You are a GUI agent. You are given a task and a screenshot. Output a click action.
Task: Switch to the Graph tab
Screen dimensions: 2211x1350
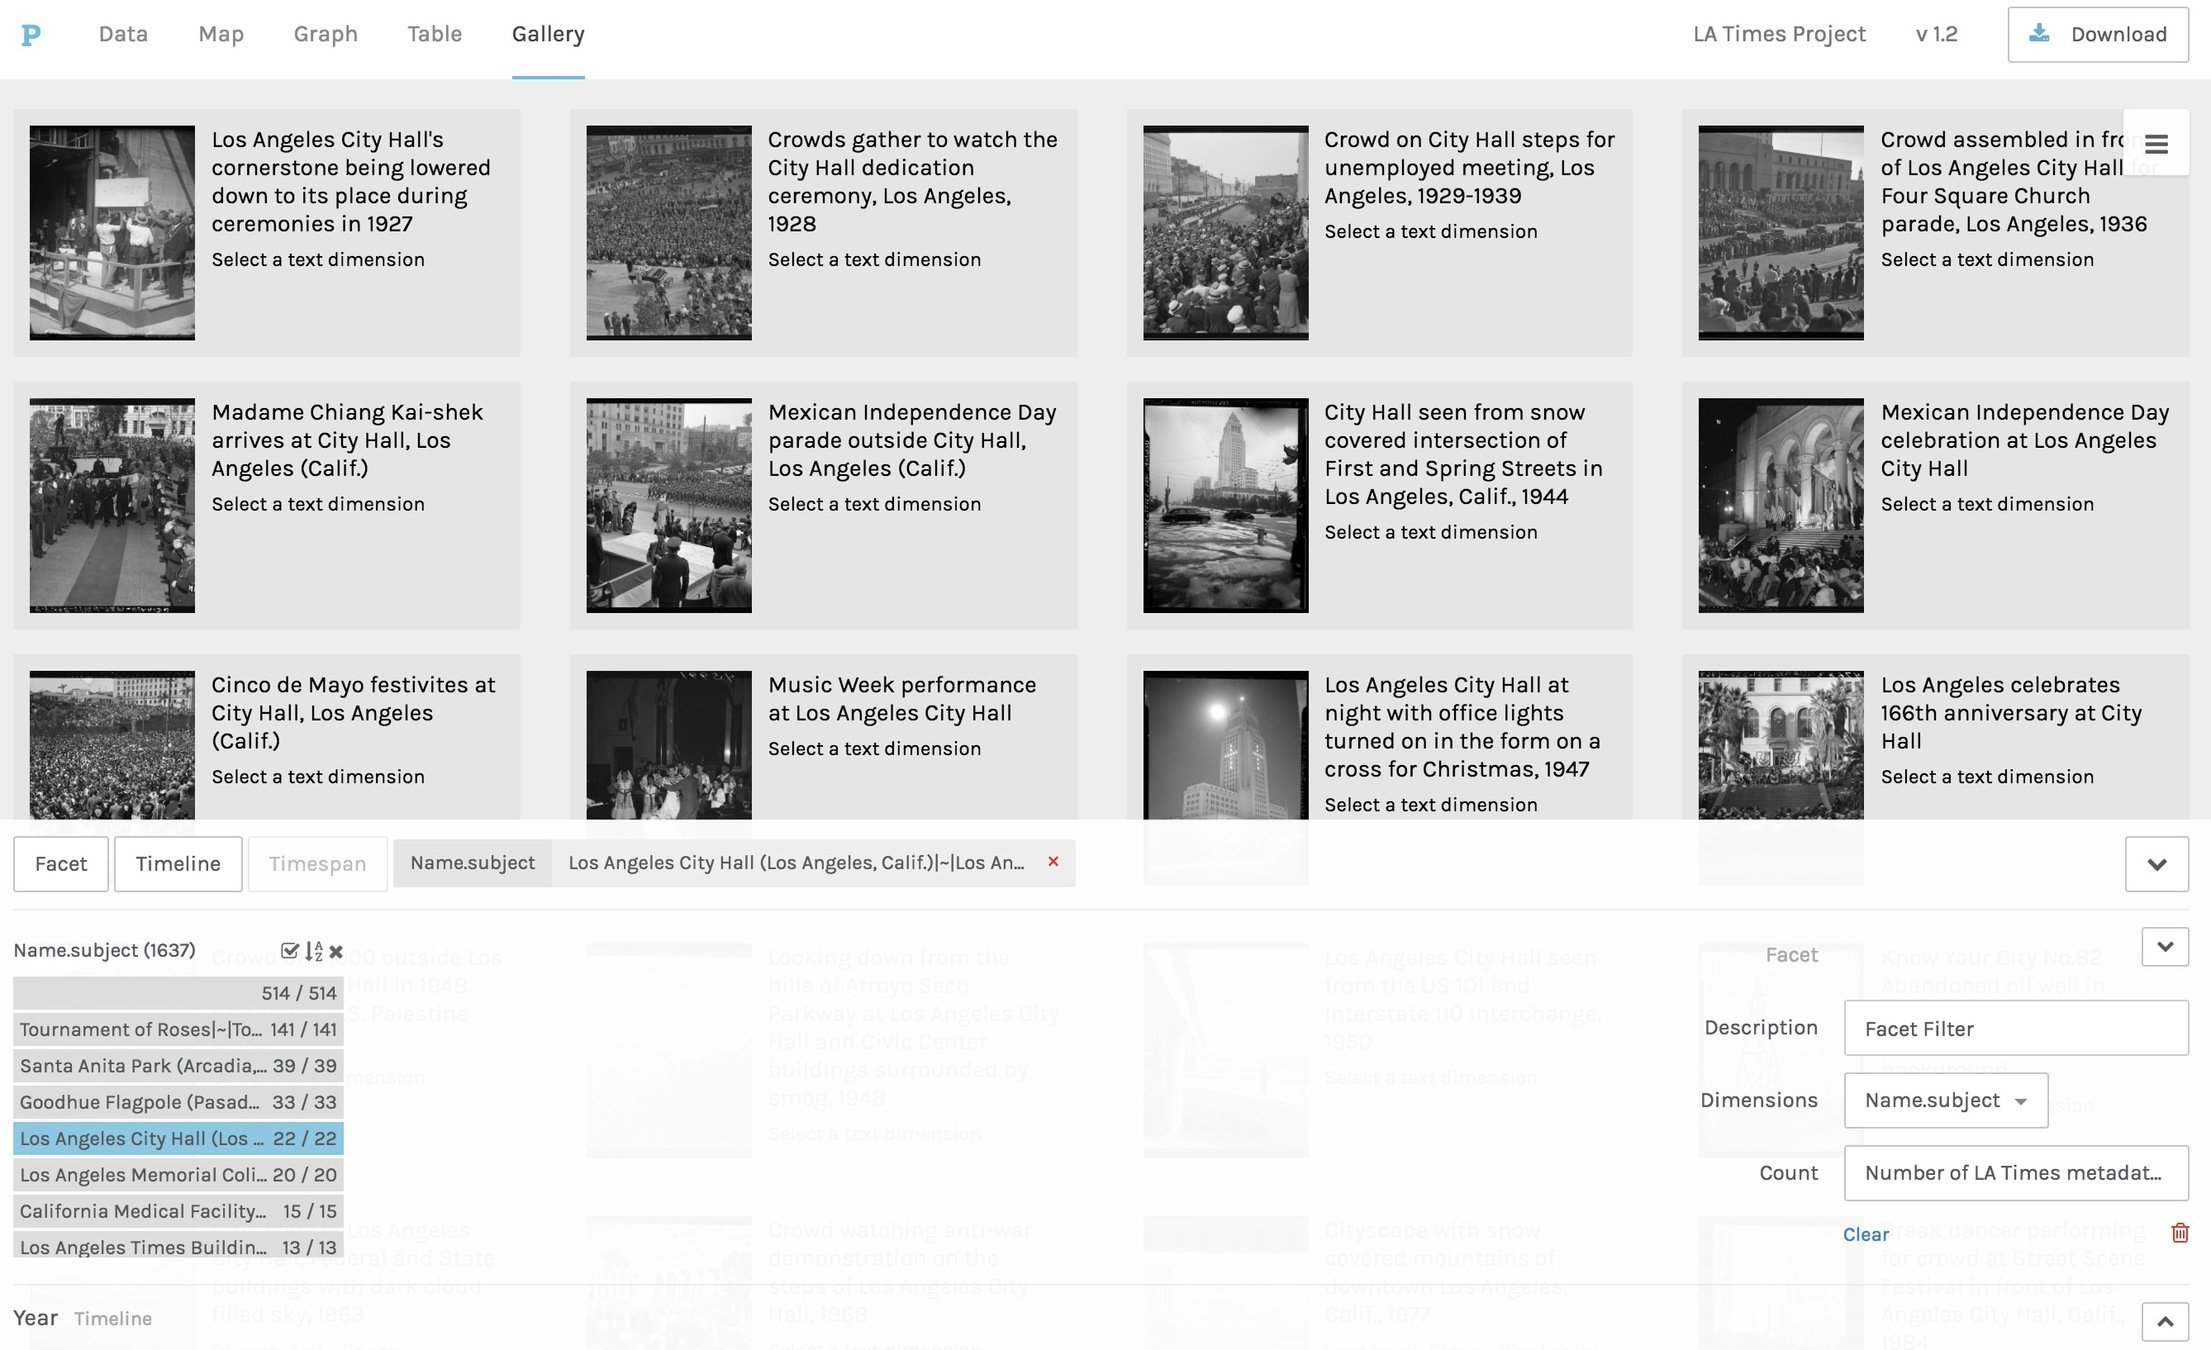[325, 34]
